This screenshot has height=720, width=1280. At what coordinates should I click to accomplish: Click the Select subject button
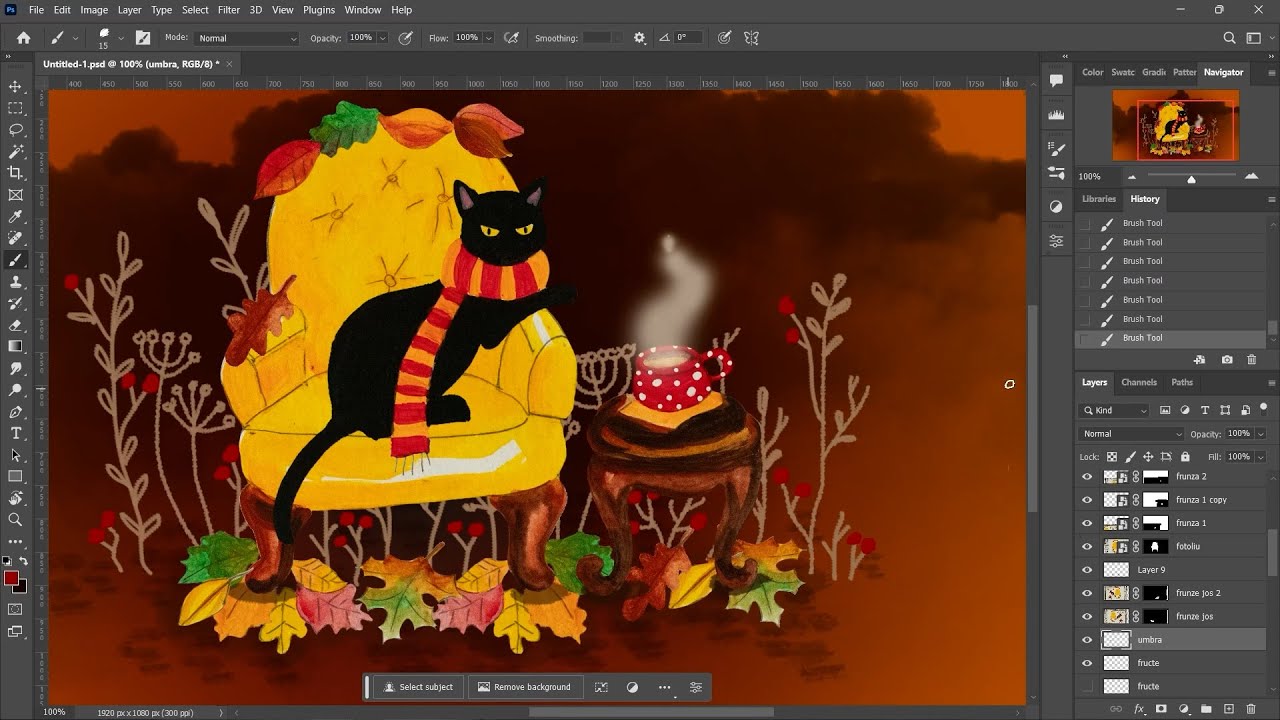(x=418, y=687)
